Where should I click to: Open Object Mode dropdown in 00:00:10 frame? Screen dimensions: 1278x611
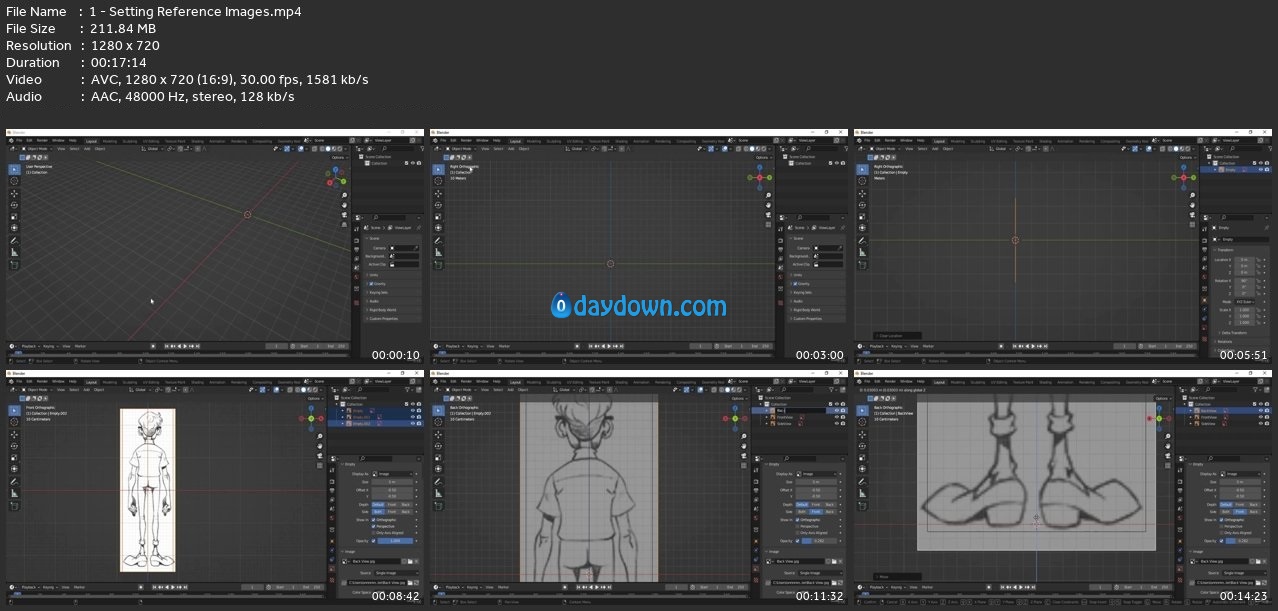click(35, 148)
